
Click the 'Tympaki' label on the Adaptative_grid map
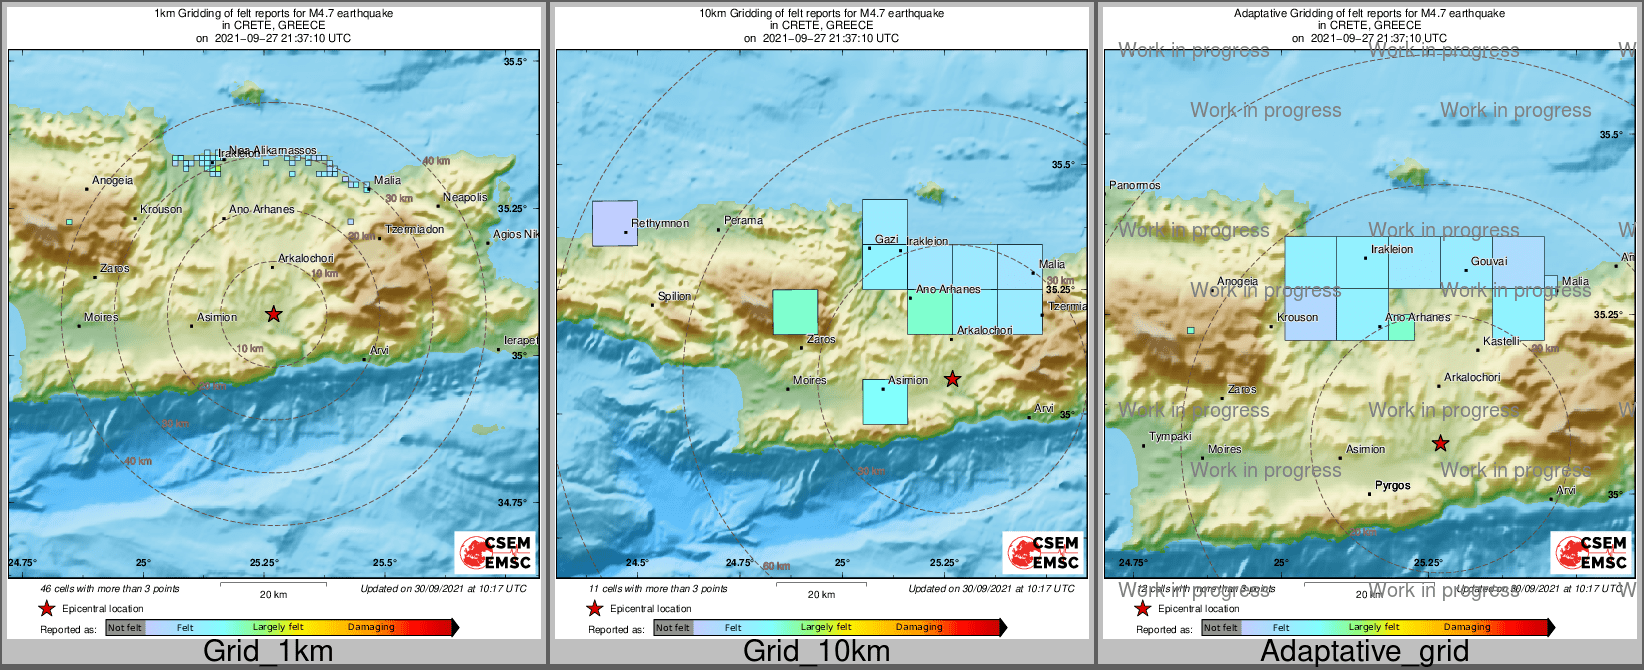[1170, 437]
